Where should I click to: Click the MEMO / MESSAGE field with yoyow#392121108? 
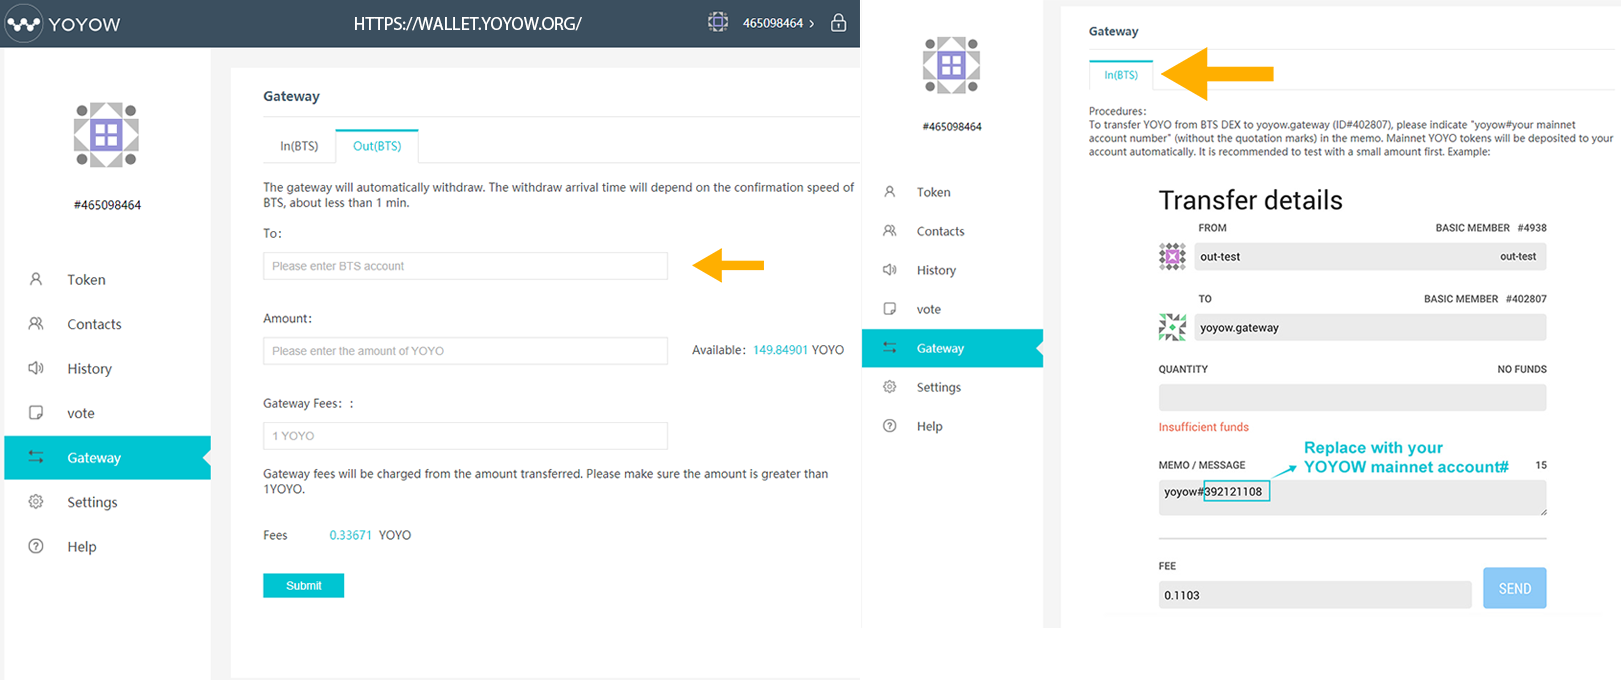[1352, 497]
